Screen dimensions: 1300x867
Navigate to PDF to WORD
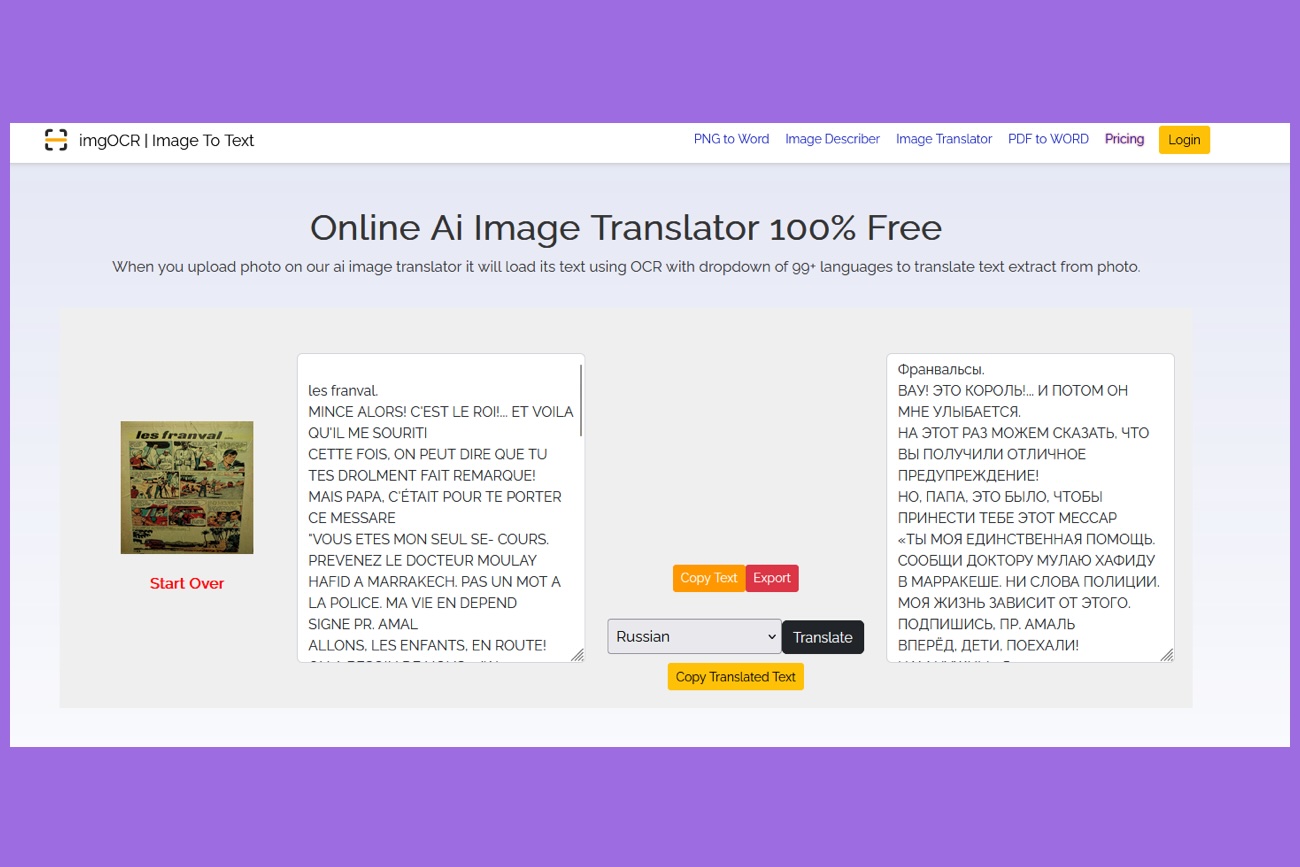[1048, 139]
